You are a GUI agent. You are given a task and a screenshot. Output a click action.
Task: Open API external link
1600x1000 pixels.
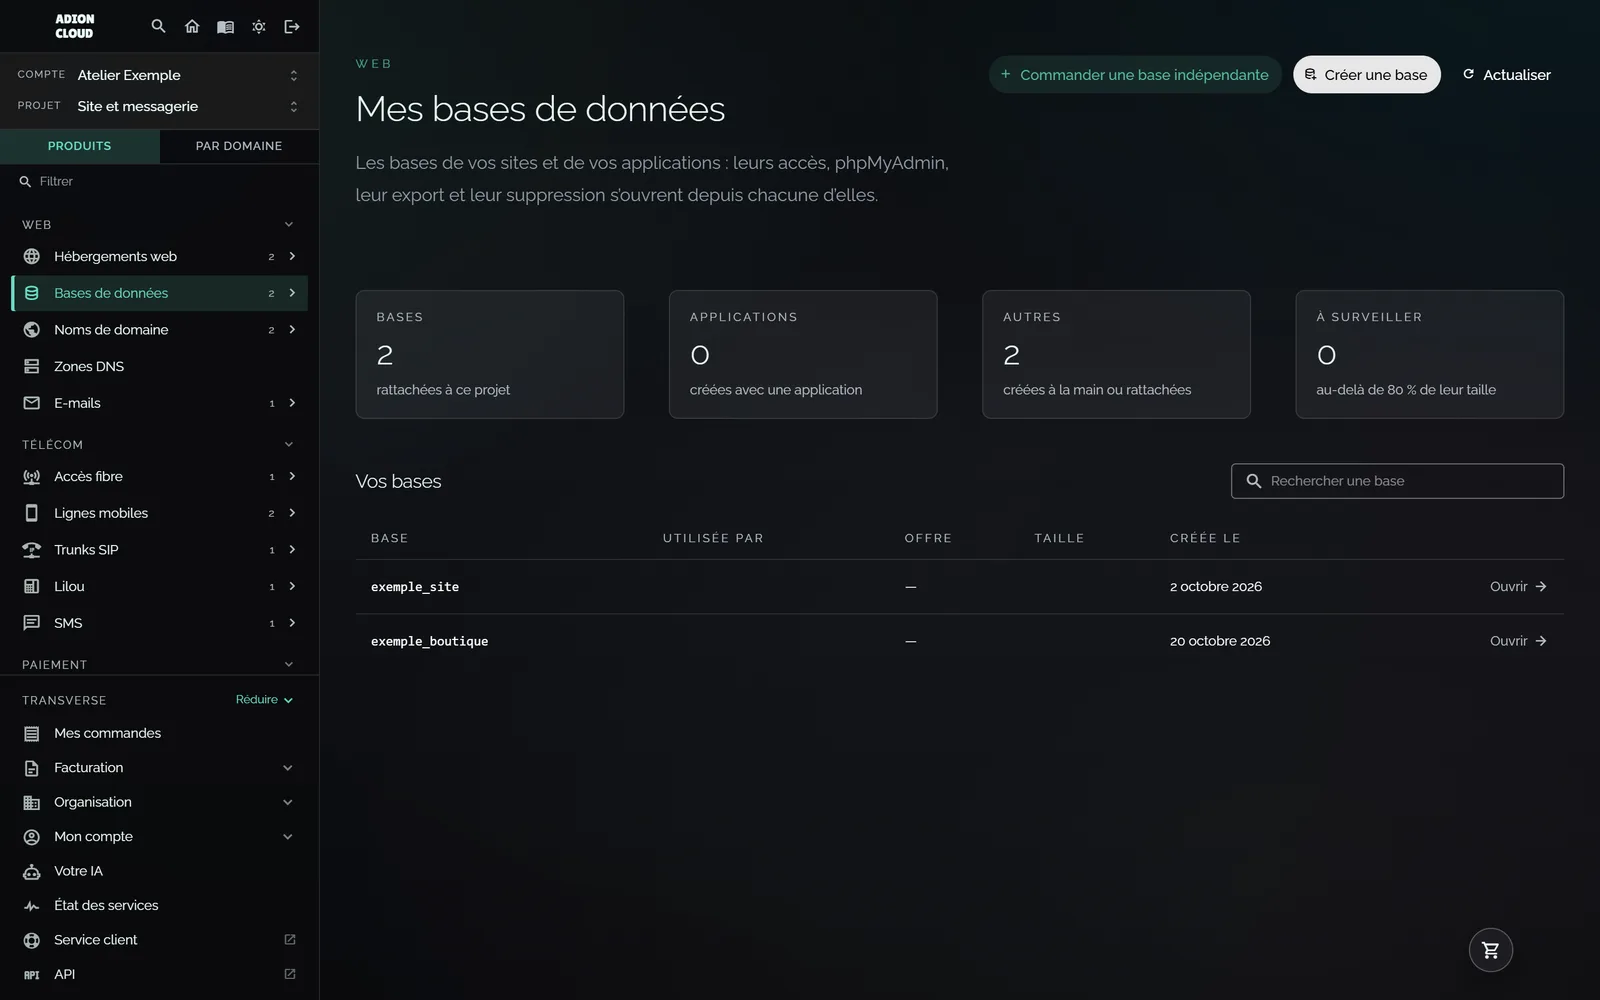160,974
